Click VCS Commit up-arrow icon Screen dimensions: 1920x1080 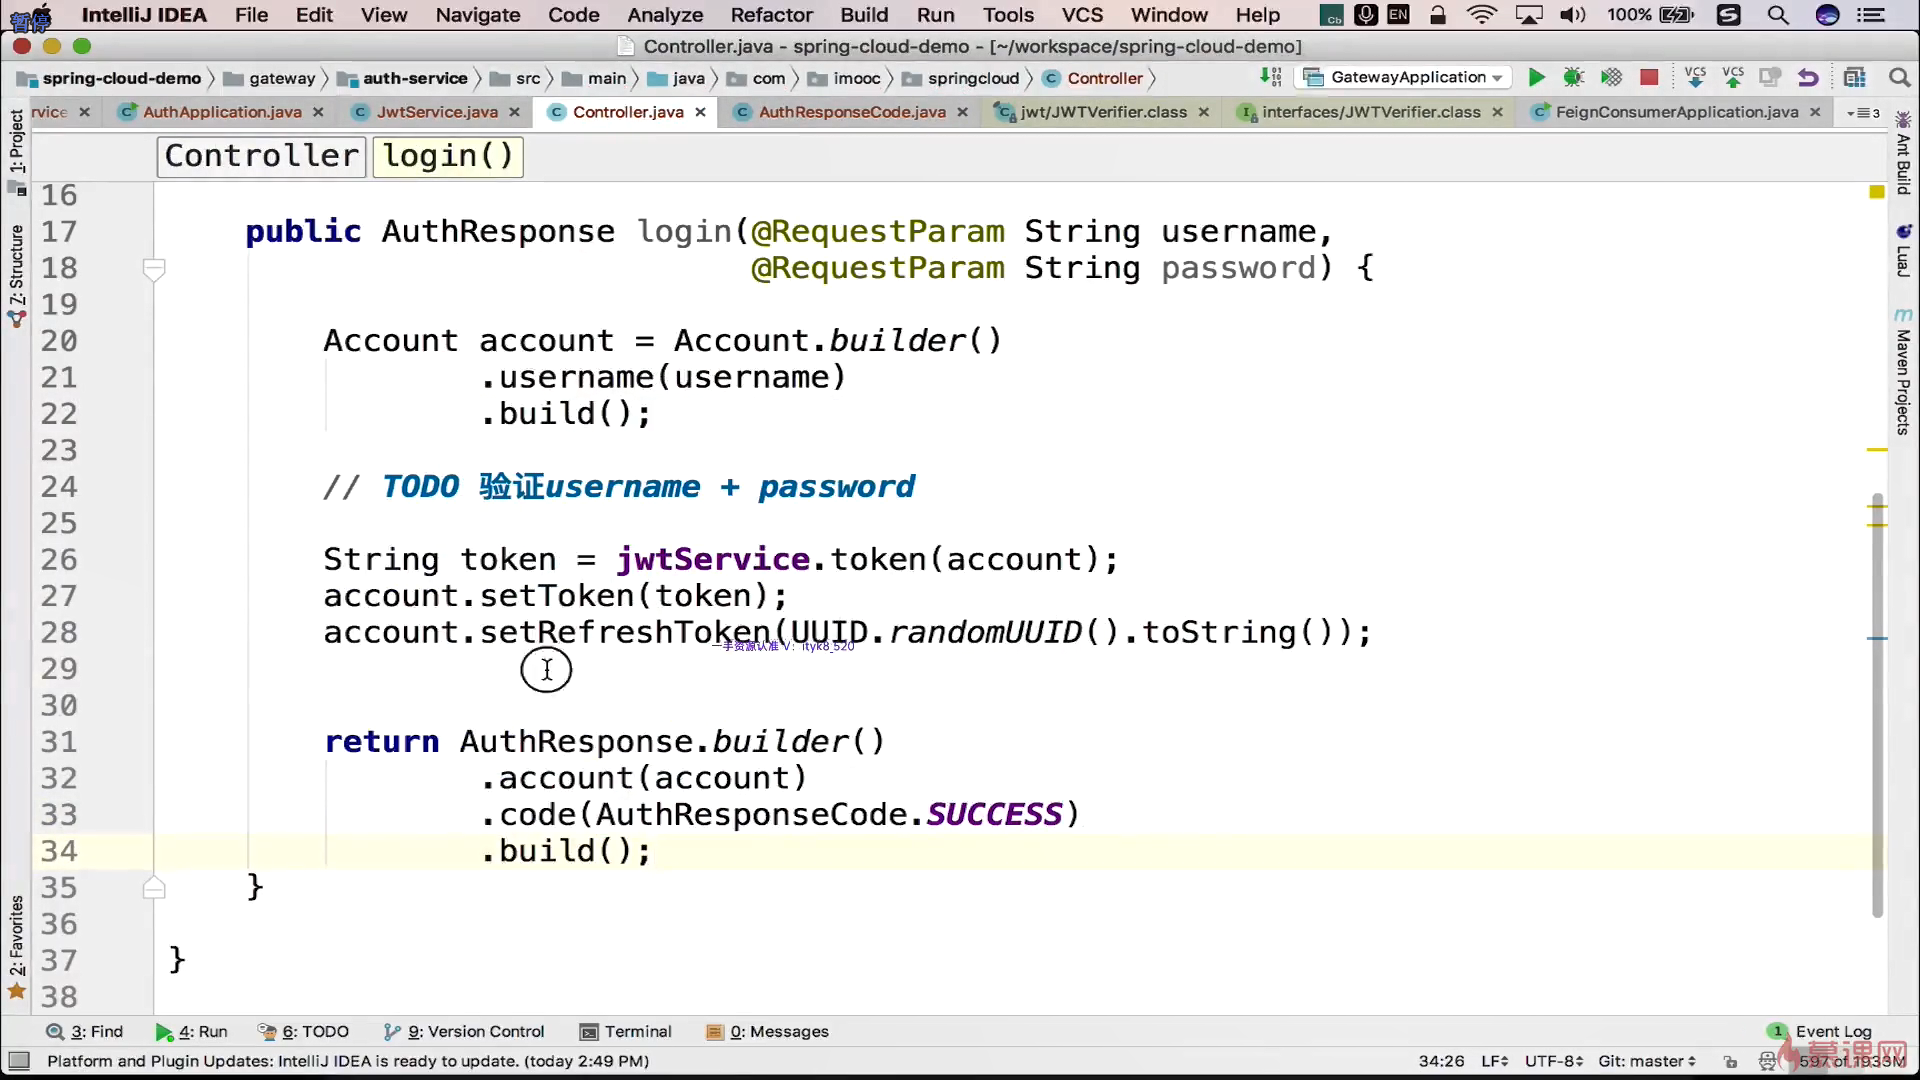coord(1732,78)
